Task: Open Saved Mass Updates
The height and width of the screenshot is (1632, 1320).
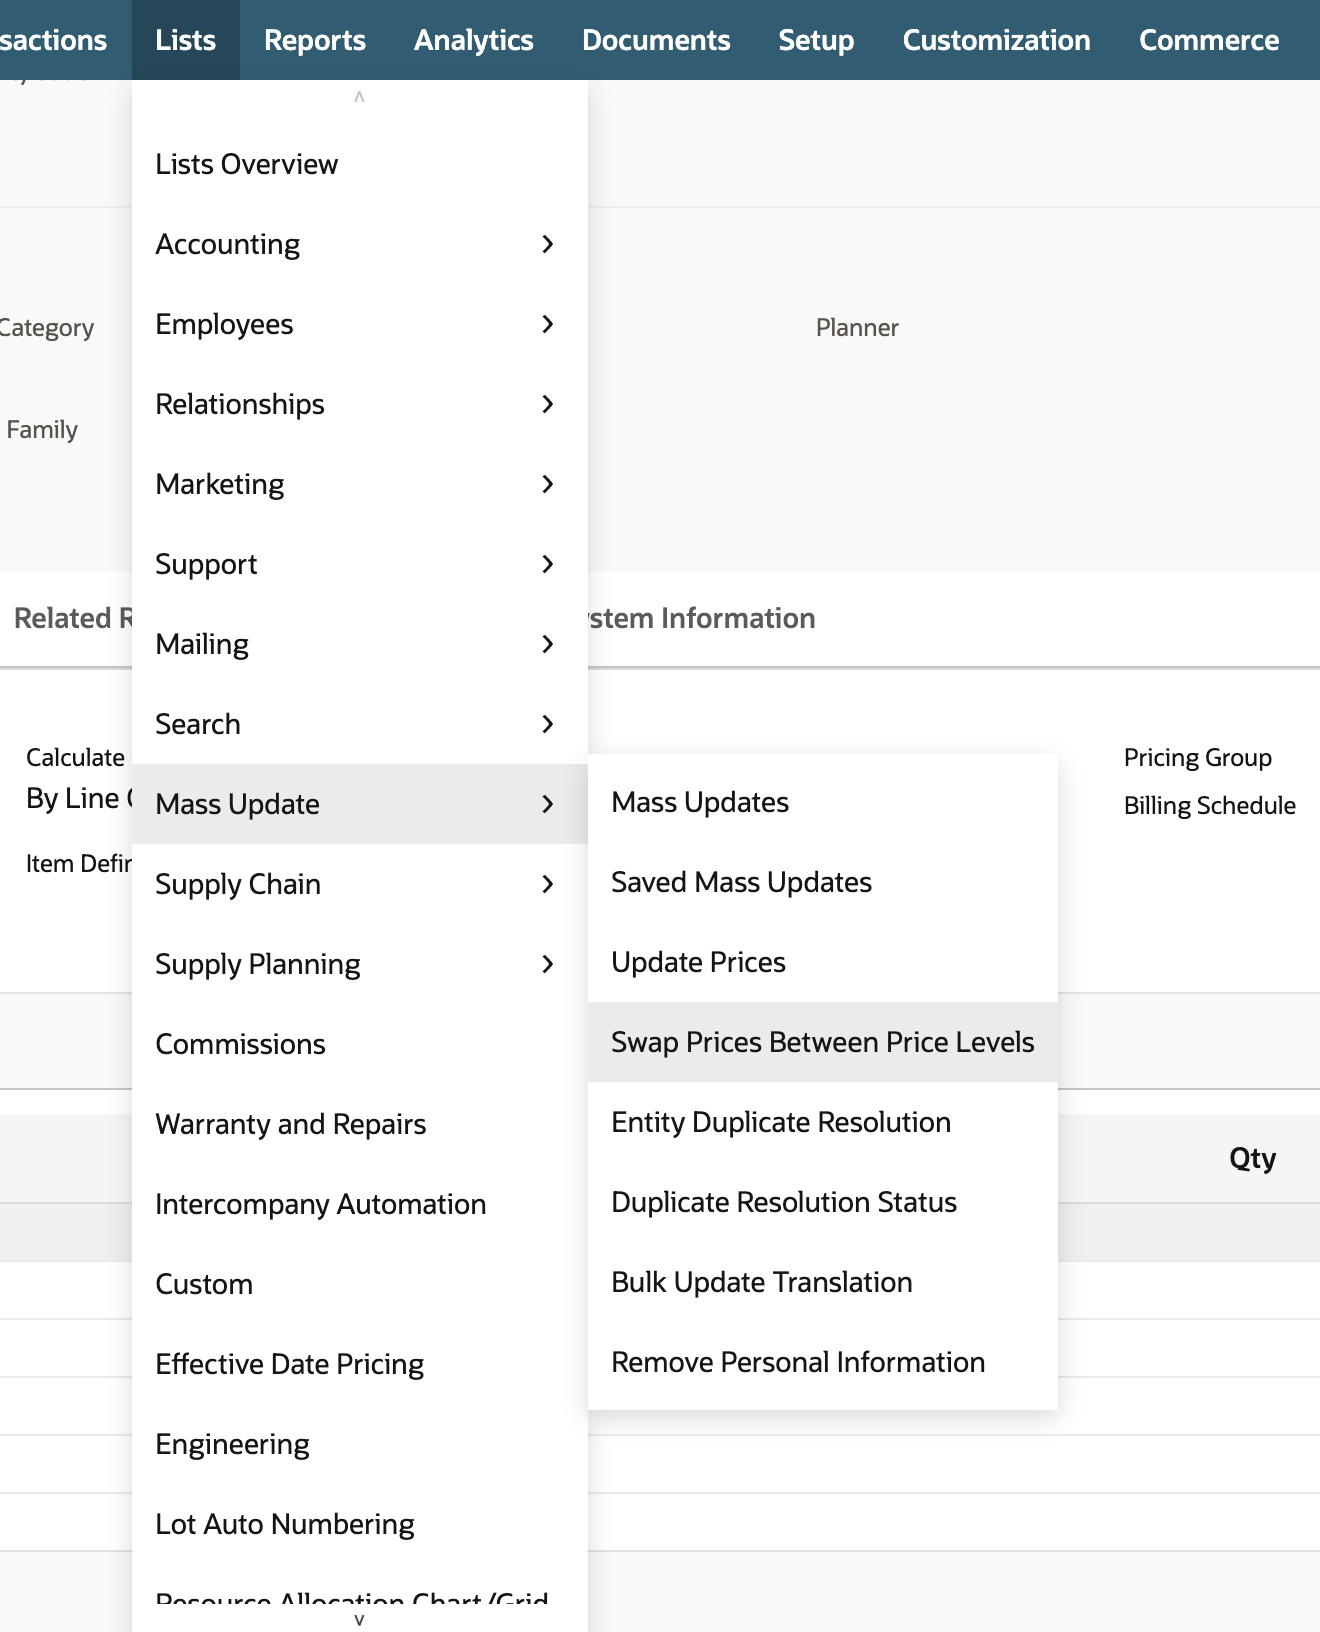Action: point(823,882)
